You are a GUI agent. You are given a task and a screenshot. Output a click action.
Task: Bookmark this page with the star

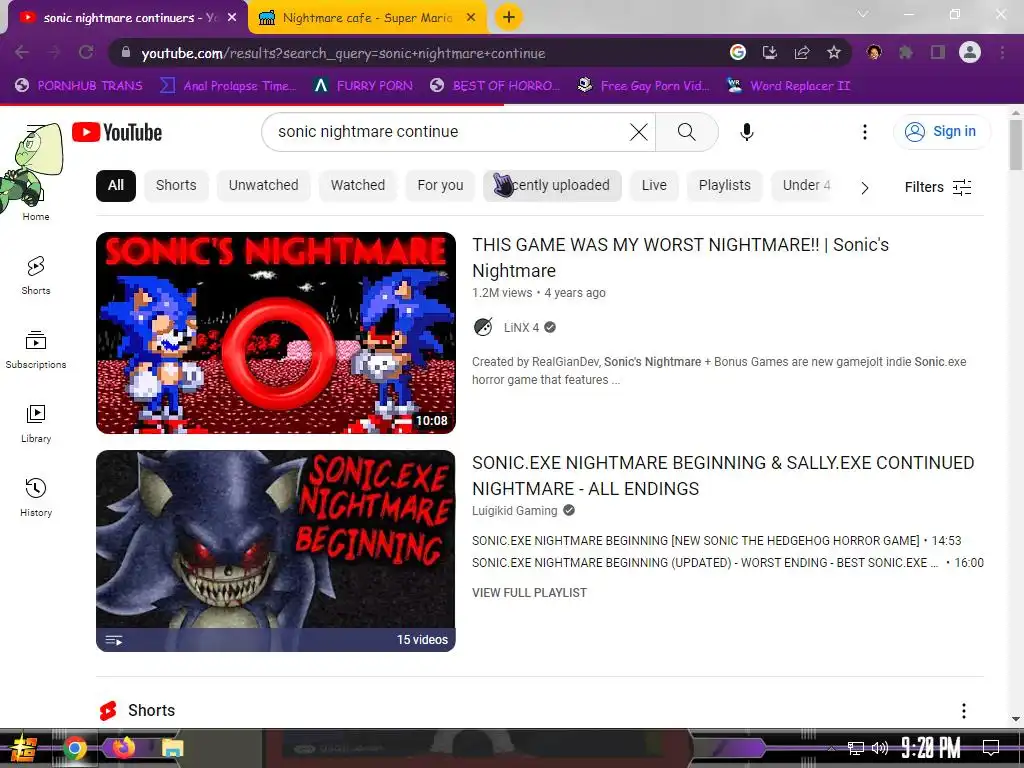(834, 52)
